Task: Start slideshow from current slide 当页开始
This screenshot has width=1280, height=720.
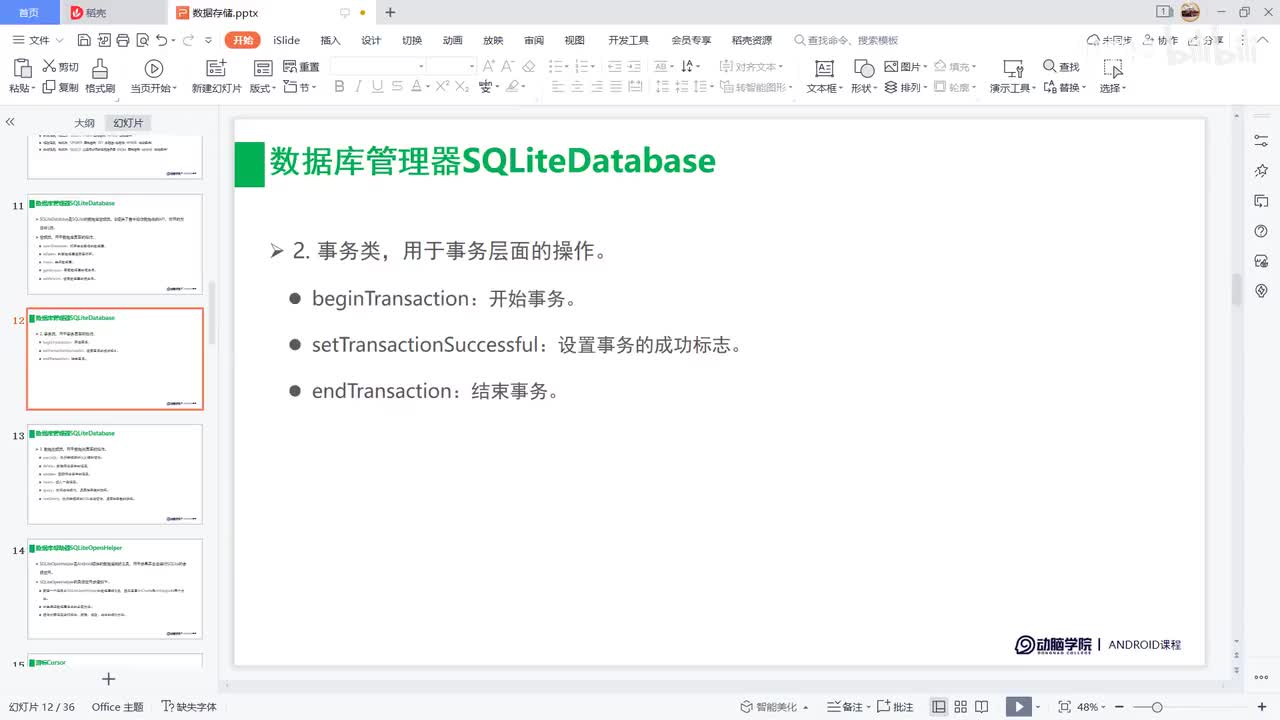Action: coord(154,75)
